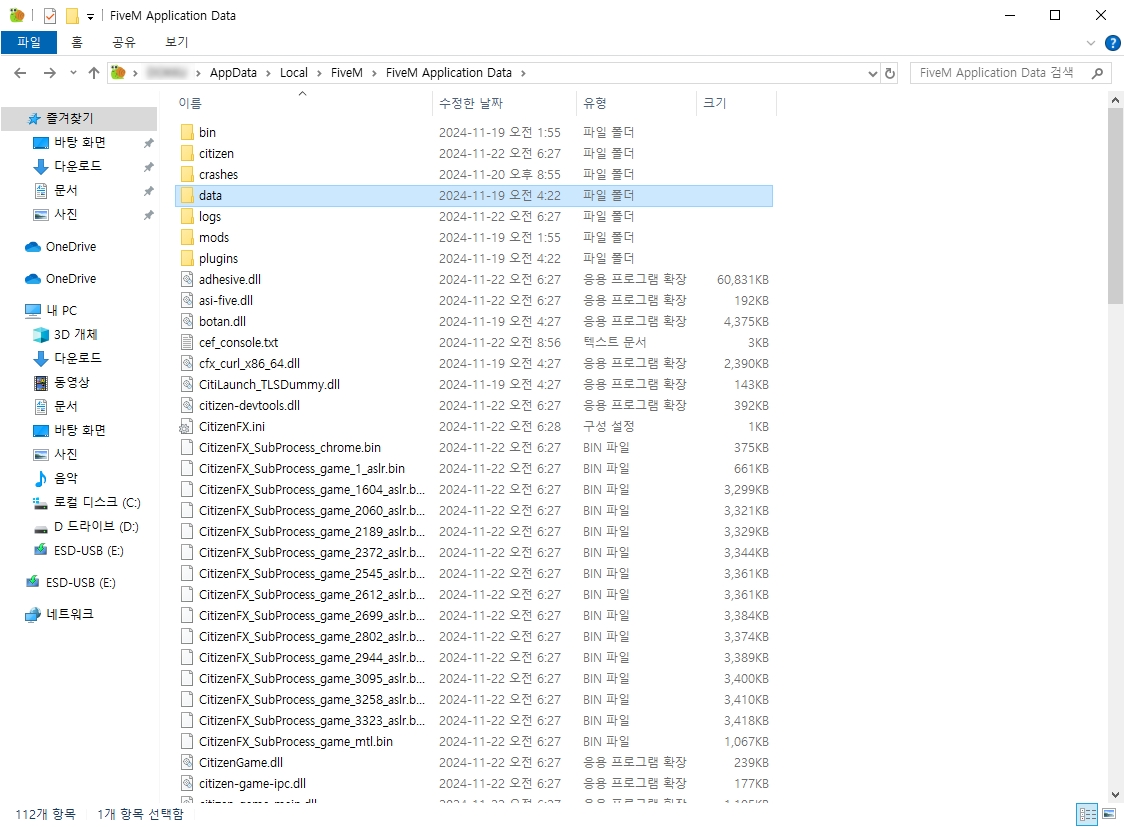Screen dimensions: 1125x827
Task: Select the CitizenFX.ini file icon
Action: [x=186, y=427]
